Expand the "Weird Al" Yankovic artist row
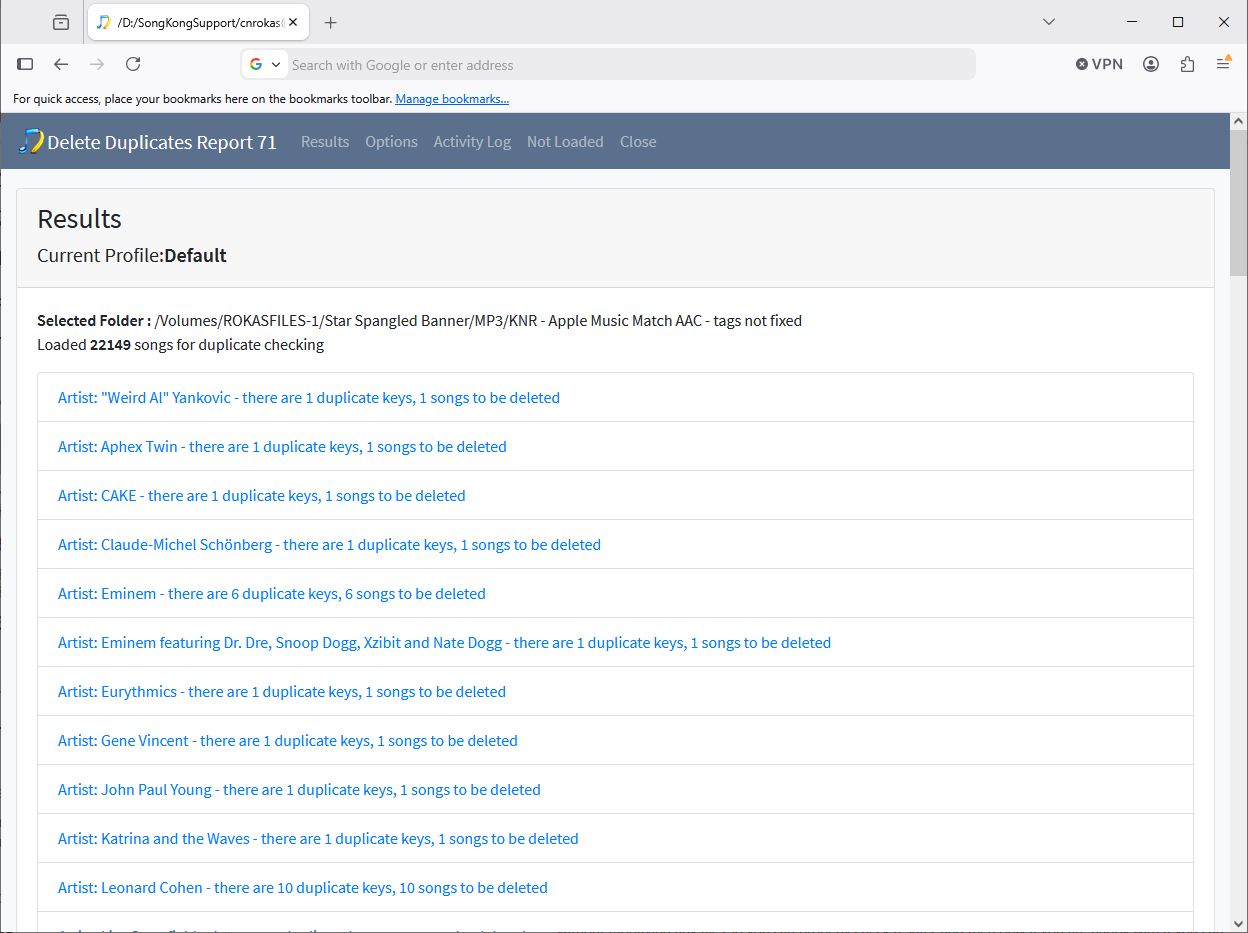 point(615,398)
